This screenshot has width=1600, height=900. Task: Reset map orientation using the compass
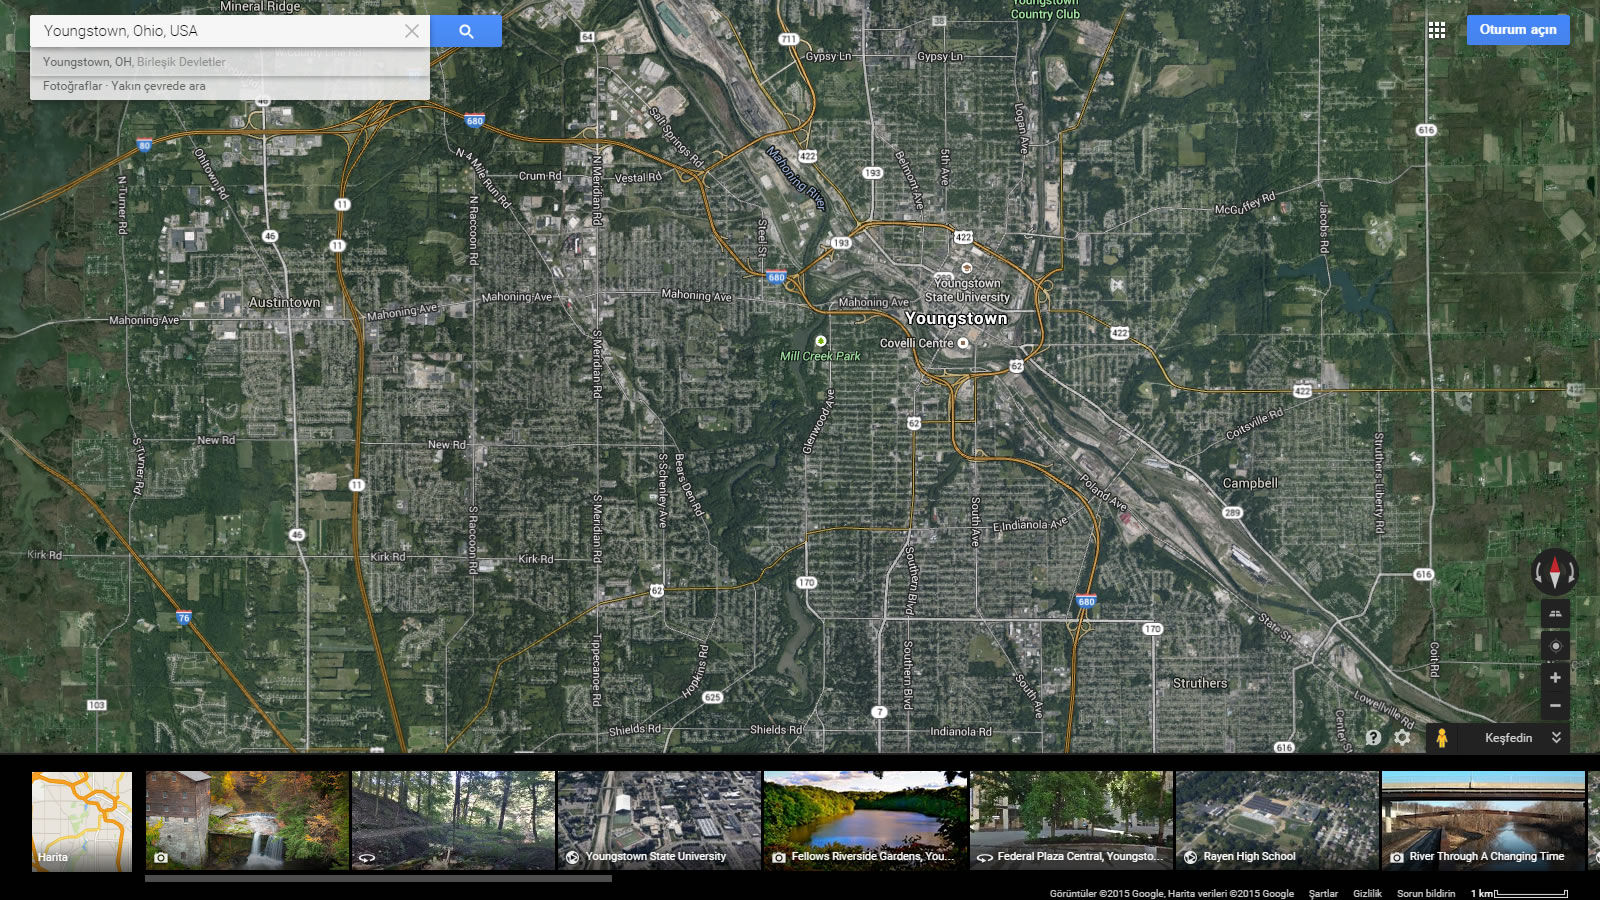[1555, 572]
